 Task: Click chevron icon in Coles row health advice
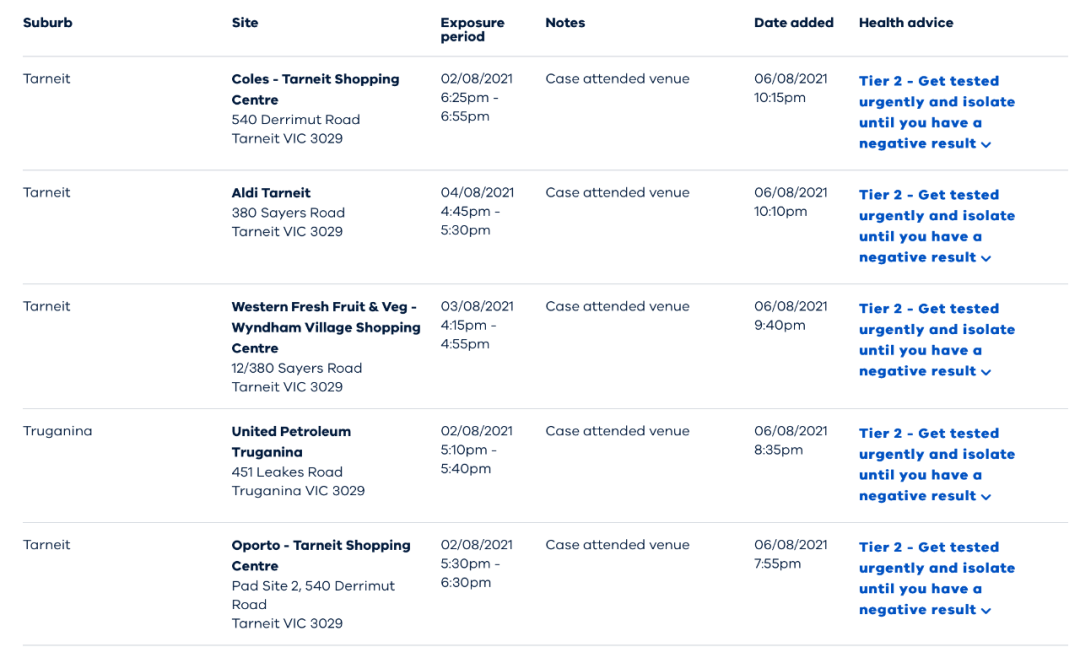(x=986, y=145)
